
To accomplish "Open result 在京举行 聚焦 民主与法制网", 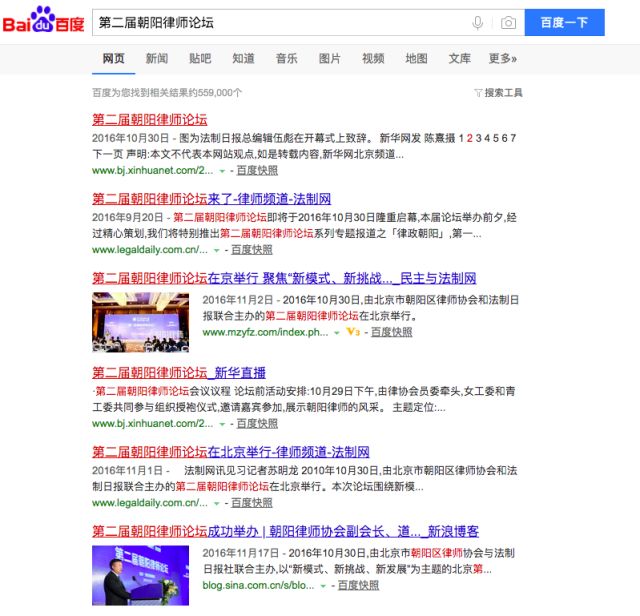I will pos(284,278).
